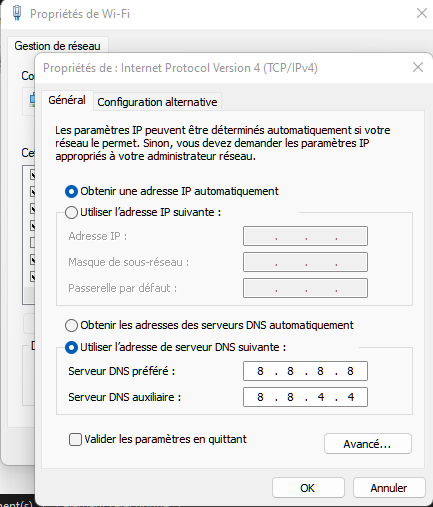Close the TCP/IPv4 properties dialog
The height and width of the screenshot is (507, 433).
(x=418, y=67)
